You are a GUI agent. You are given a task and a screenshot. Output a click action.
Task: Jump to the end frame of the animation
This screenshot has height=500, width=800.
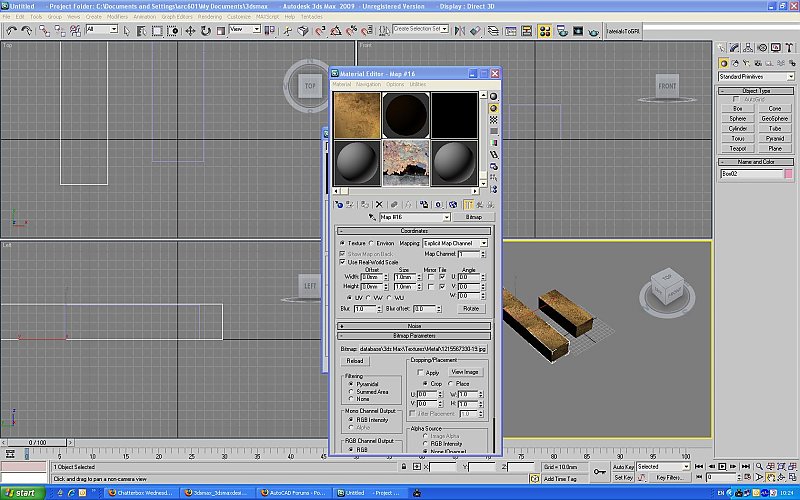click(x=745, y=466)
